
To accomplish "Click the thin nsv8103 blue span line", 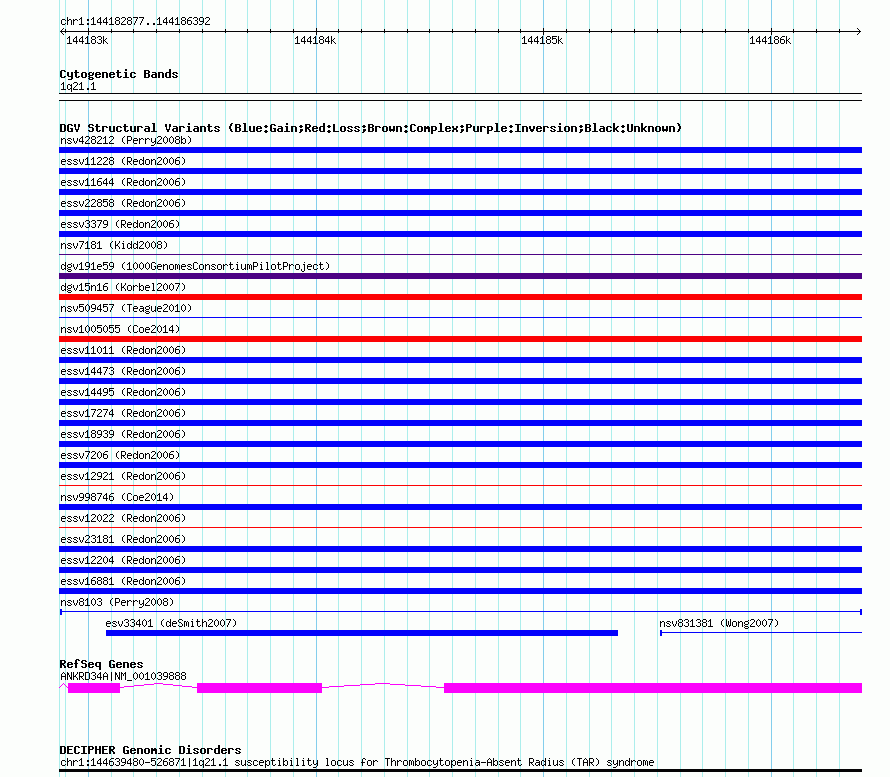I will coord(460,612).
